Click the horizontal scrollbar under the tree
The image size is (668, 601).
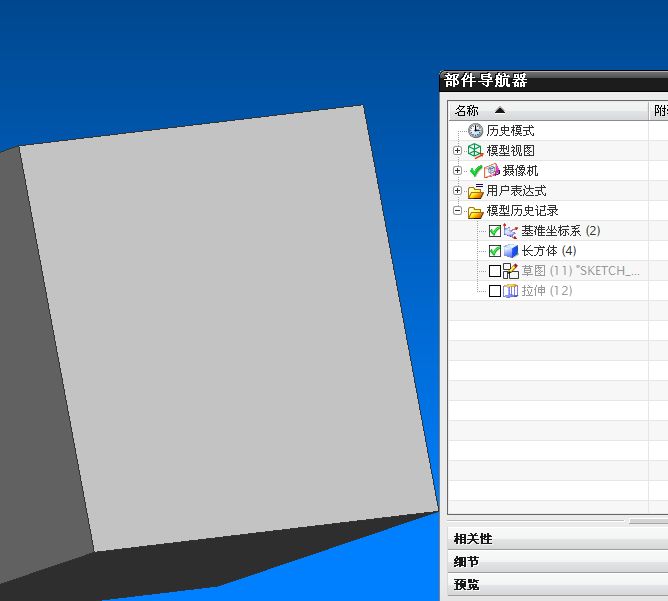(648, 521)
